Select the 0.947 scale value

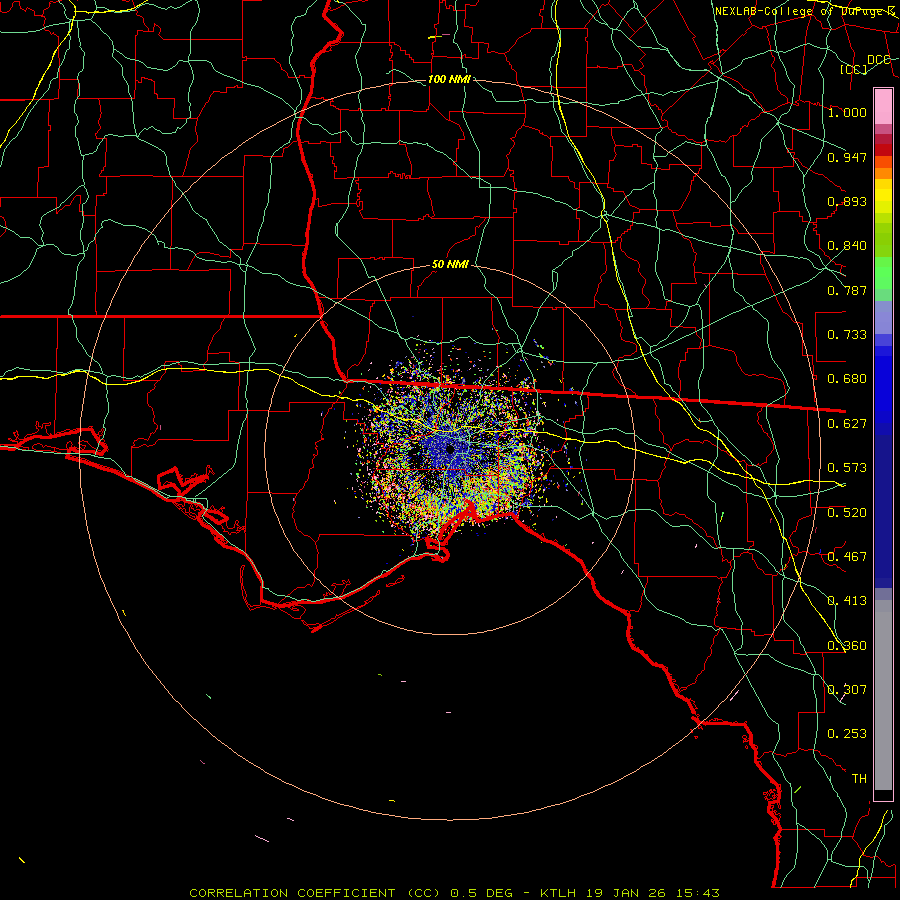click(x=847, y=157)
